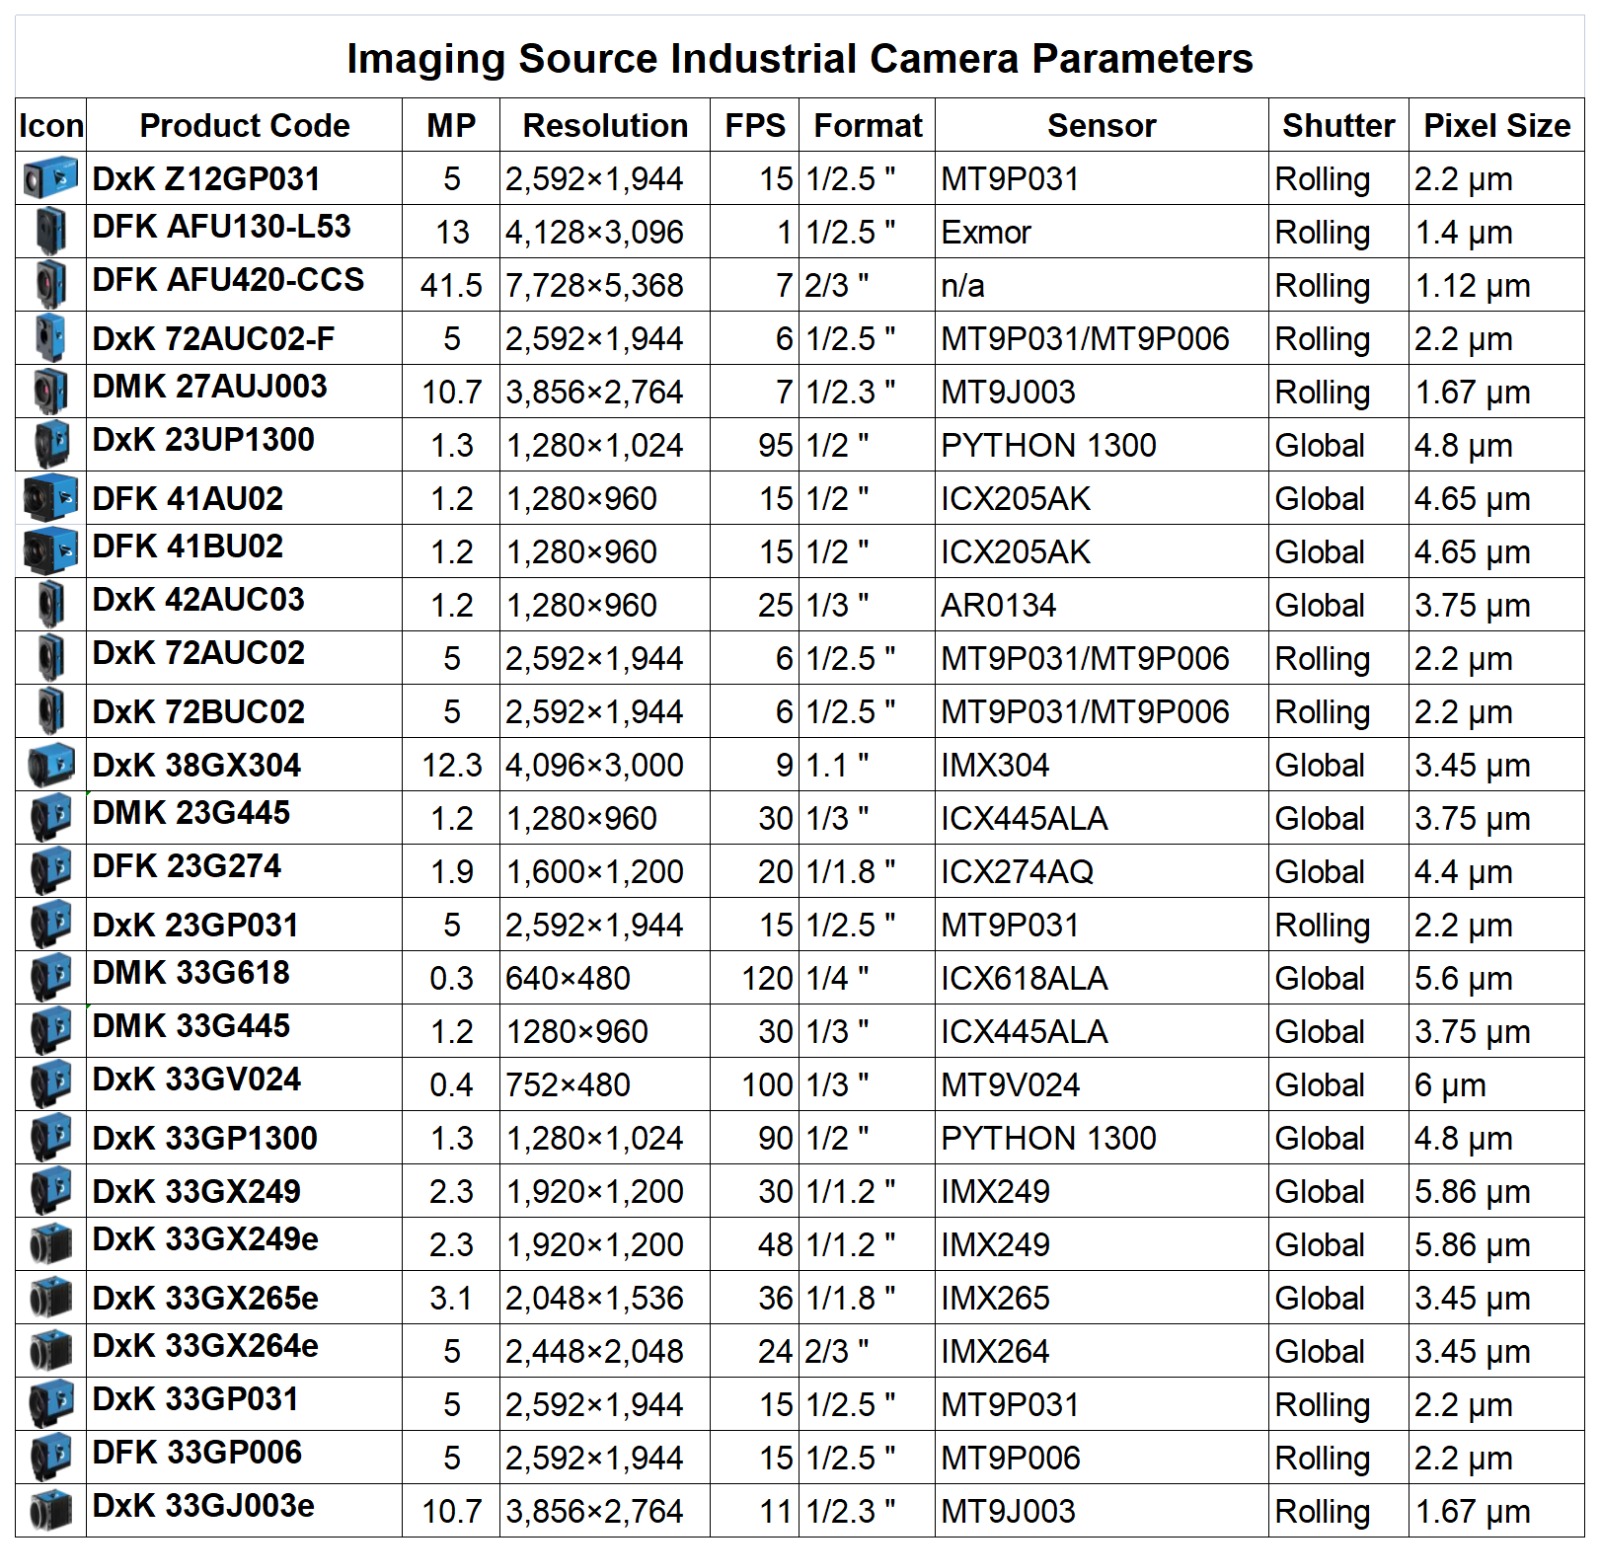Select the DxK 38GX304 camera icon

pyautogui.click(x=51, y=764)
